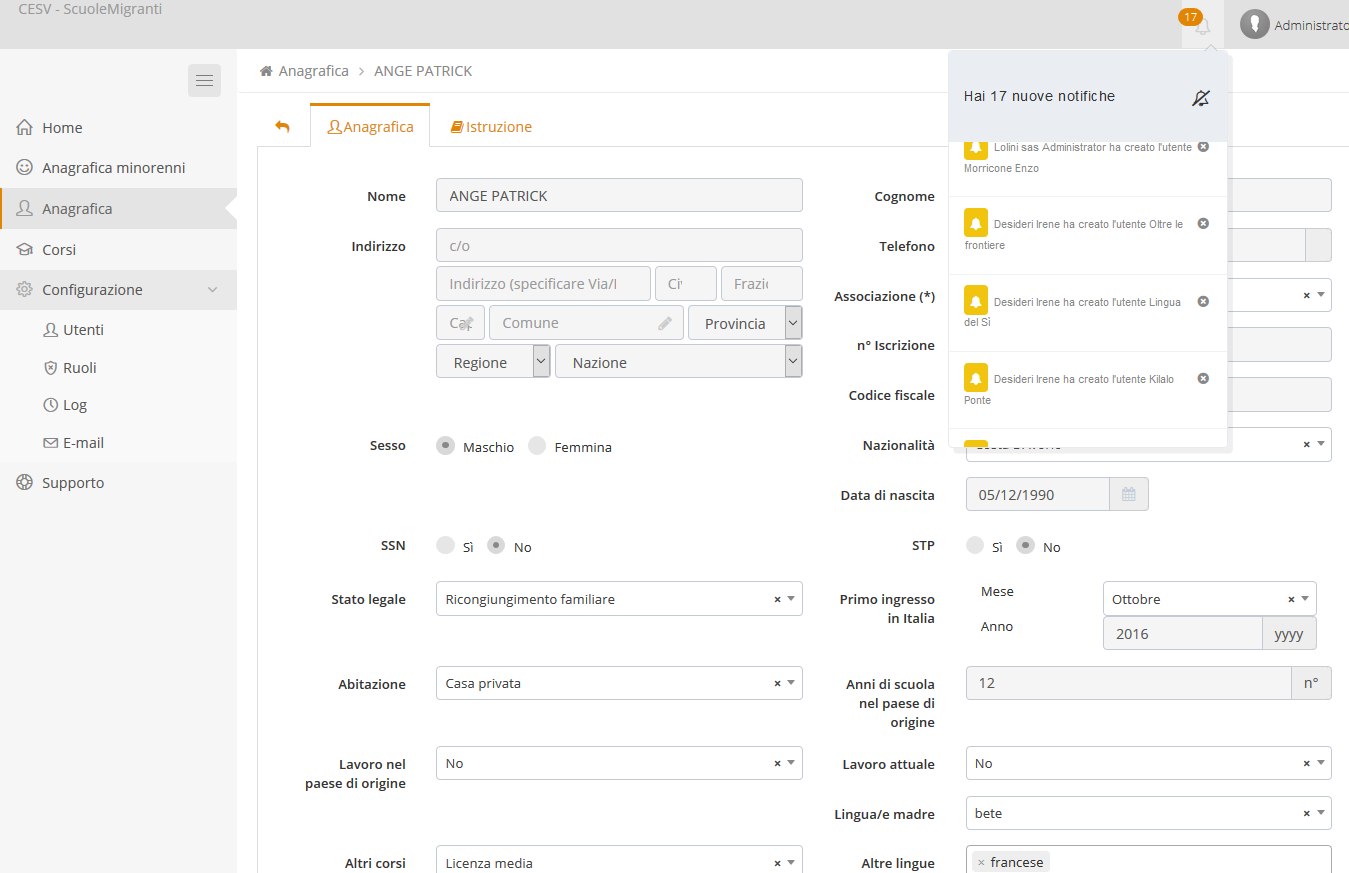Click the Anagrafica breadcrumb link

(x=313, y=71)
